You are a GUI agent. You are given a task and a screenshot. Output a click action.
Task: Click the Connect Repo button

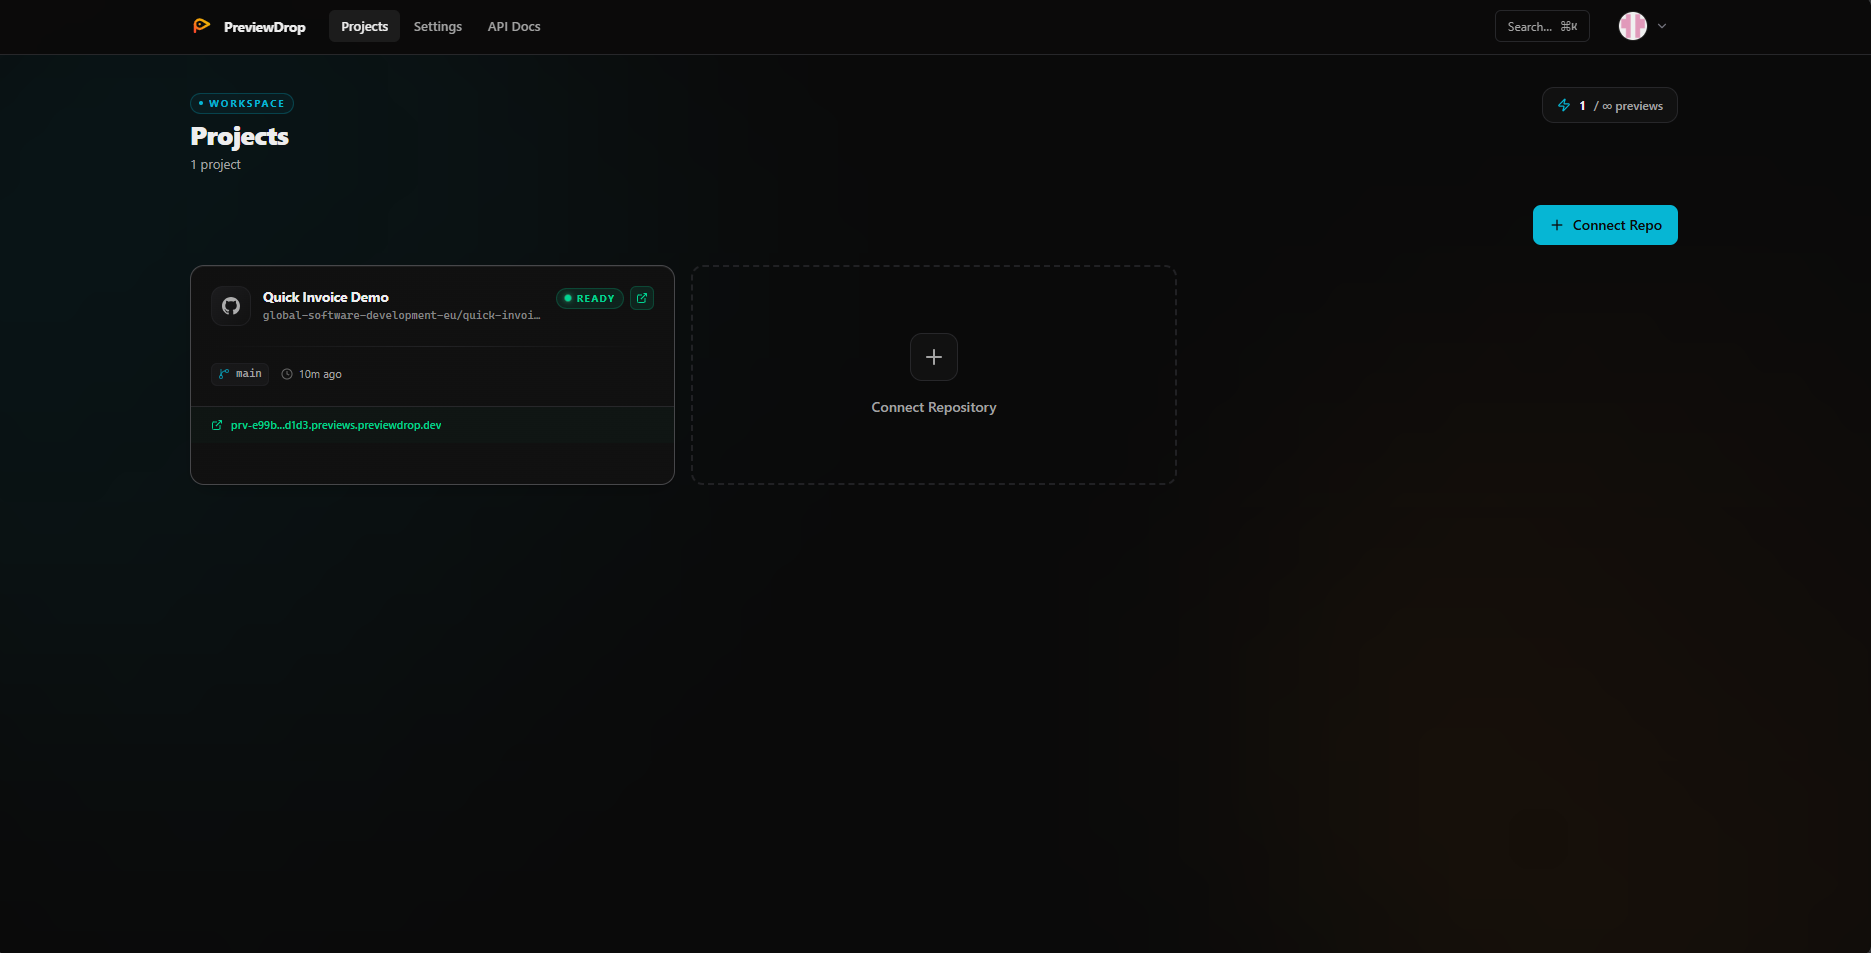pos(1605,225)
